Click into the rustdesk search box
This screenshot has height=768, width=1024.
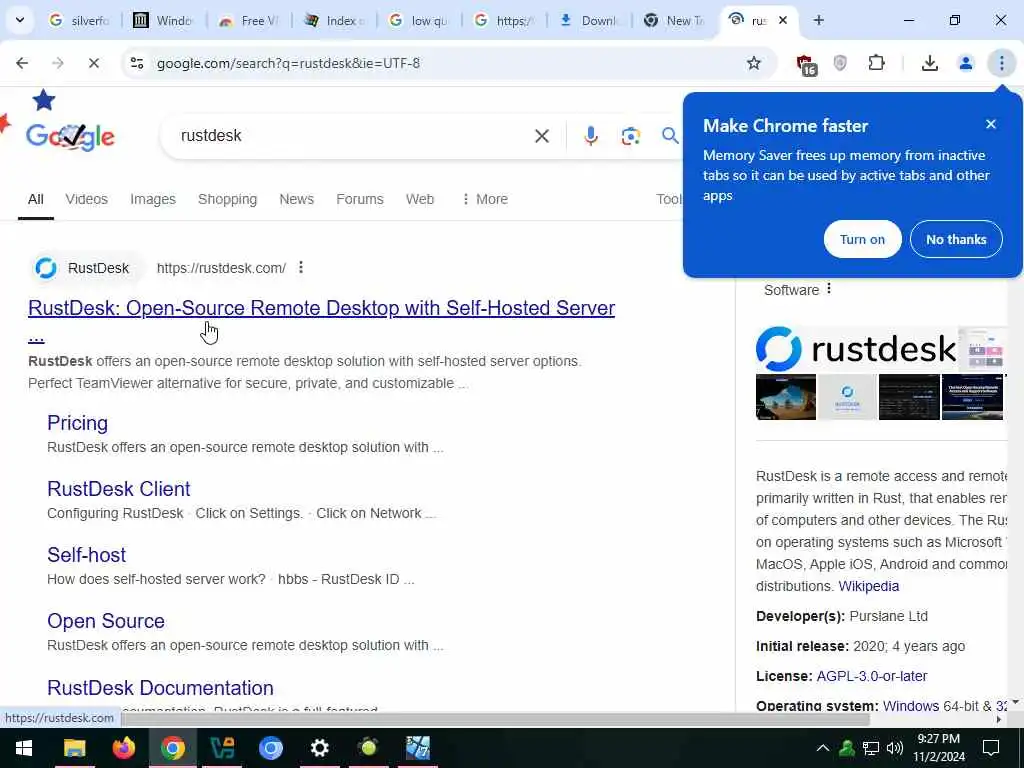click(353, 136)
